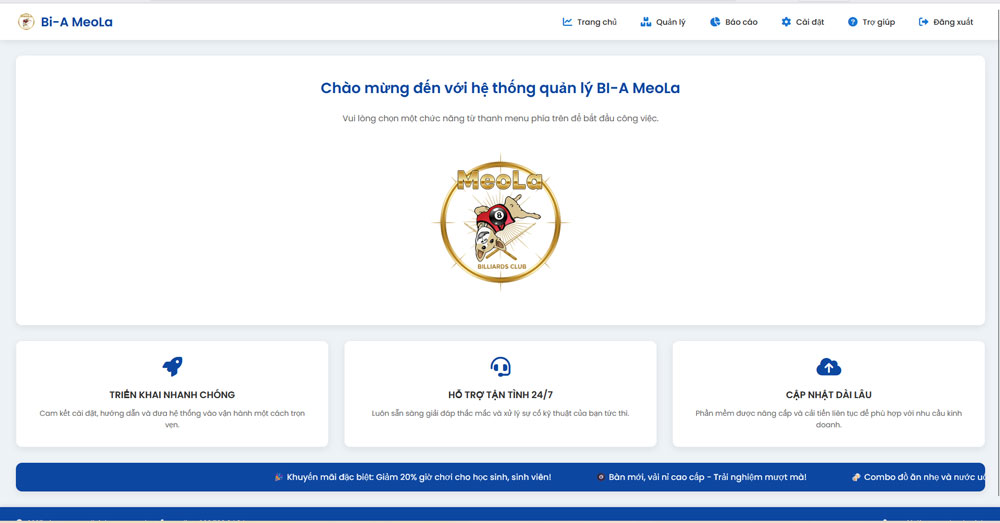Open the Quản lý menu icon
This screenshot has height=523, width=1000.
click(646, 22)
